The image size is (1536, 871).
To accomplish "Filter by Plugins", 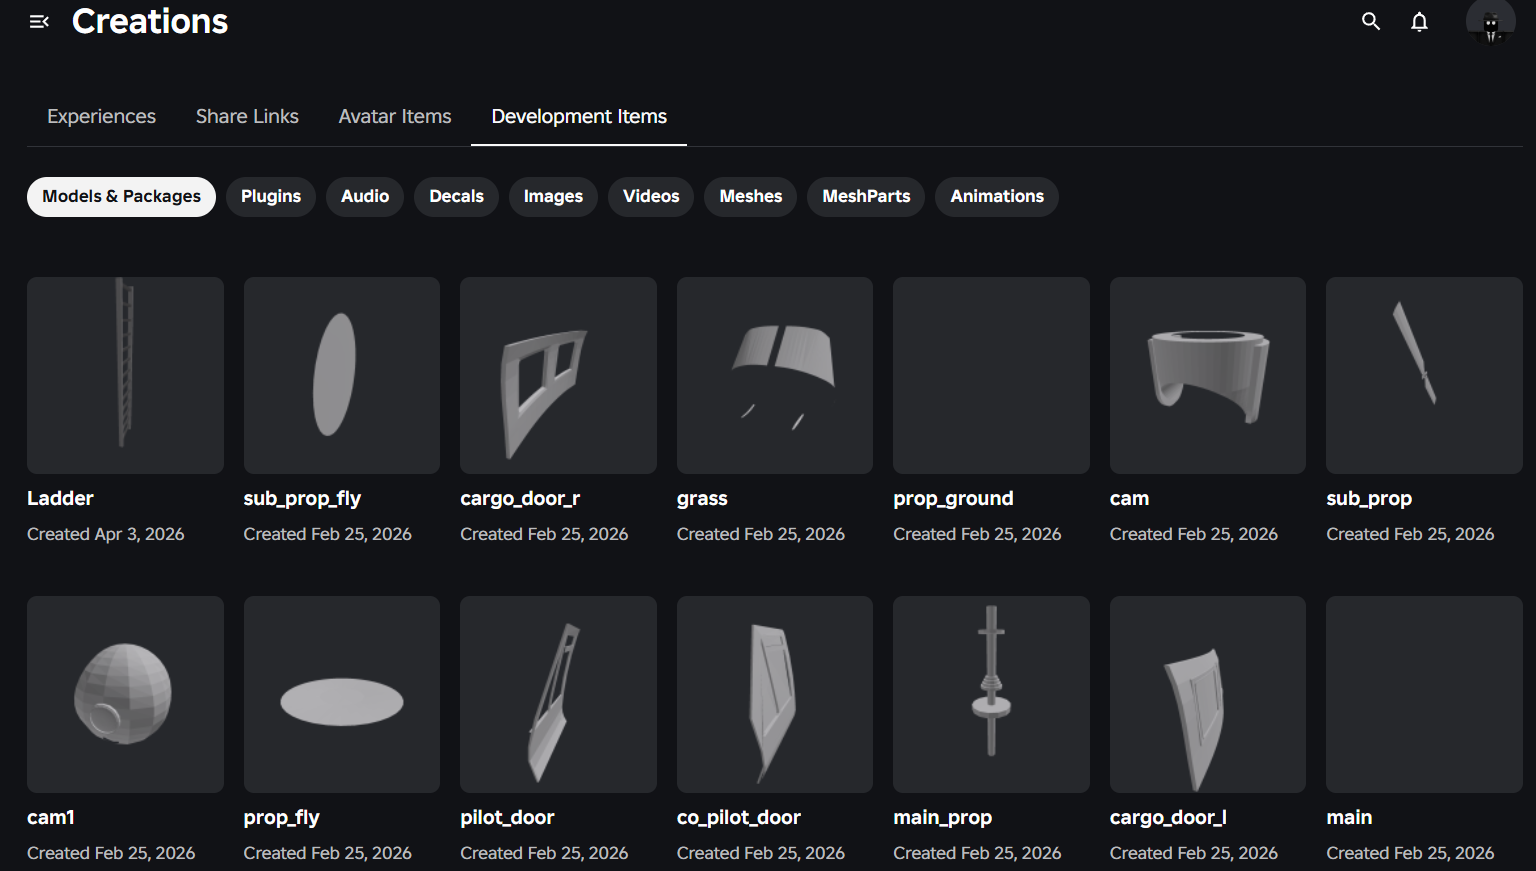I will 271,197.
